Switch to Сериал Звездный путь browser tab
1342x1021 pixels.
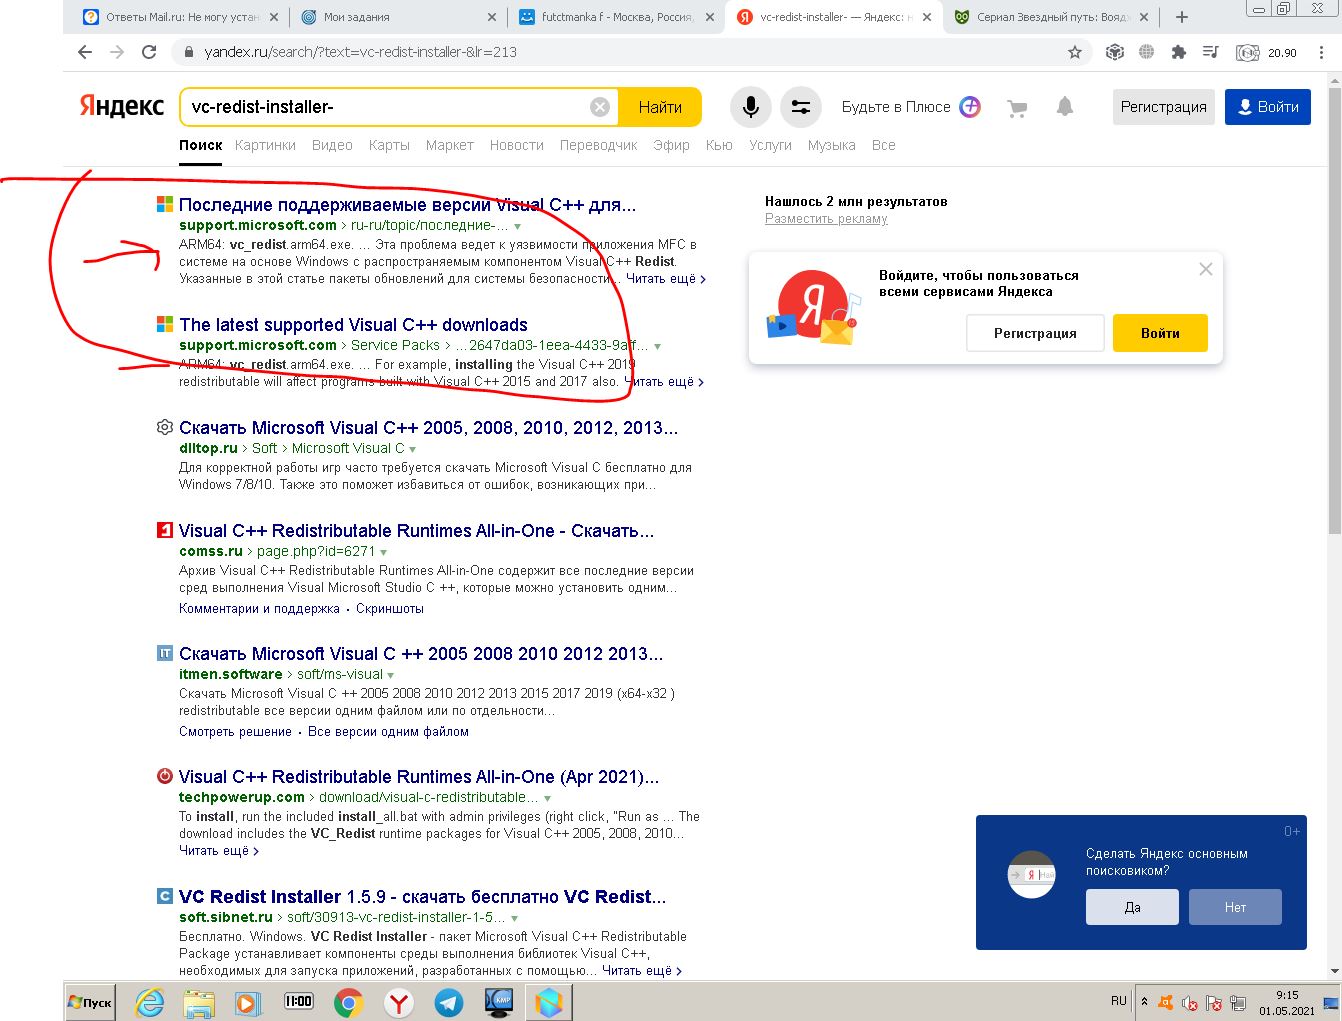tap(1052, 17)
